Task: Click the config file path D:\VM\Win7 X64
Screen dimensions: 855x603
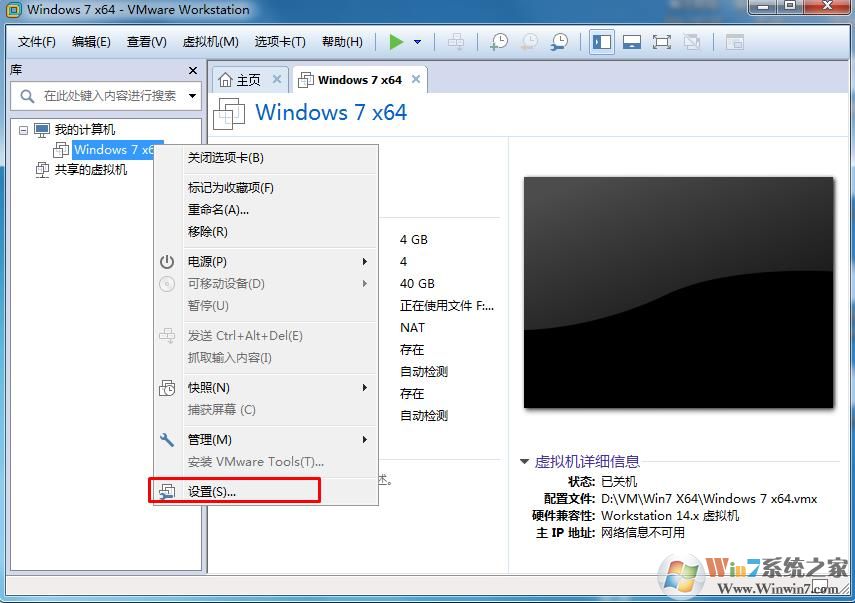Action: pos(709,499)
